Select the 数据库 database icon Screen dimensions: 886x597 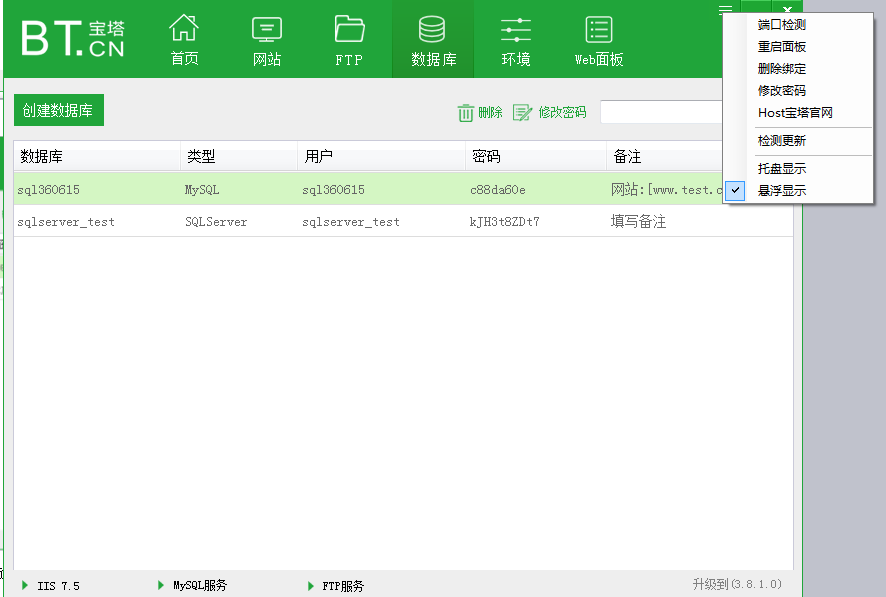click(x=433, y=39)
